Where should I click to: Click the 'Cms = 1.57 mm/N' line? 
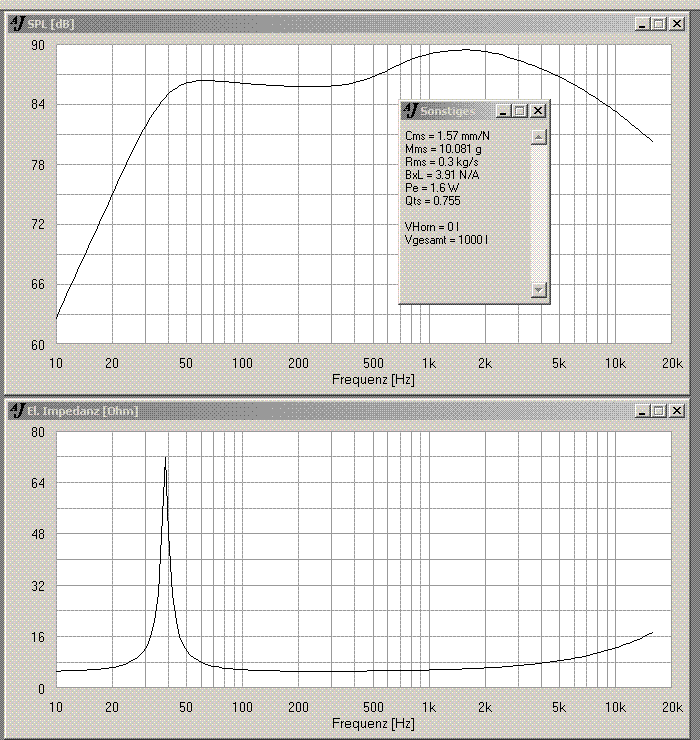coord(447,136)
